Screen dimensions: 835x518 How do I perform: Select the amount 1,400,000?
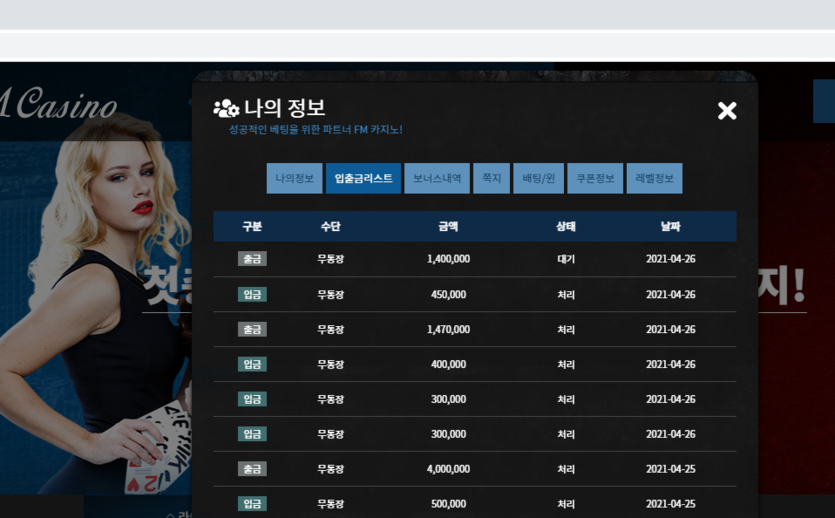click(x=448, y=259)
